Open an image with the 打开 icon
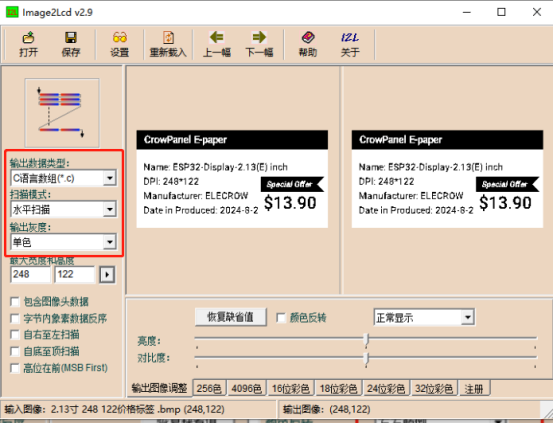The width and height of the screenshot is (554, 423). (28, 44)
